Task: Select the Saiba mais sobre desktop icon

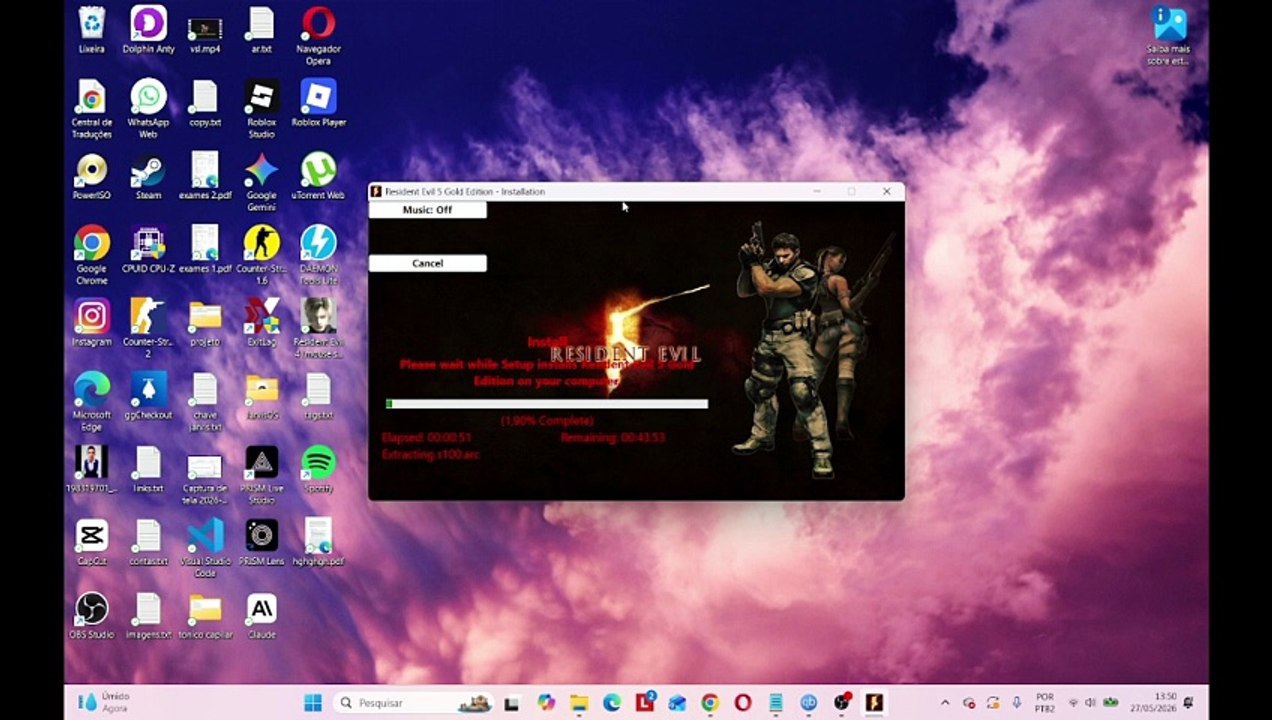Action: 1168,36
